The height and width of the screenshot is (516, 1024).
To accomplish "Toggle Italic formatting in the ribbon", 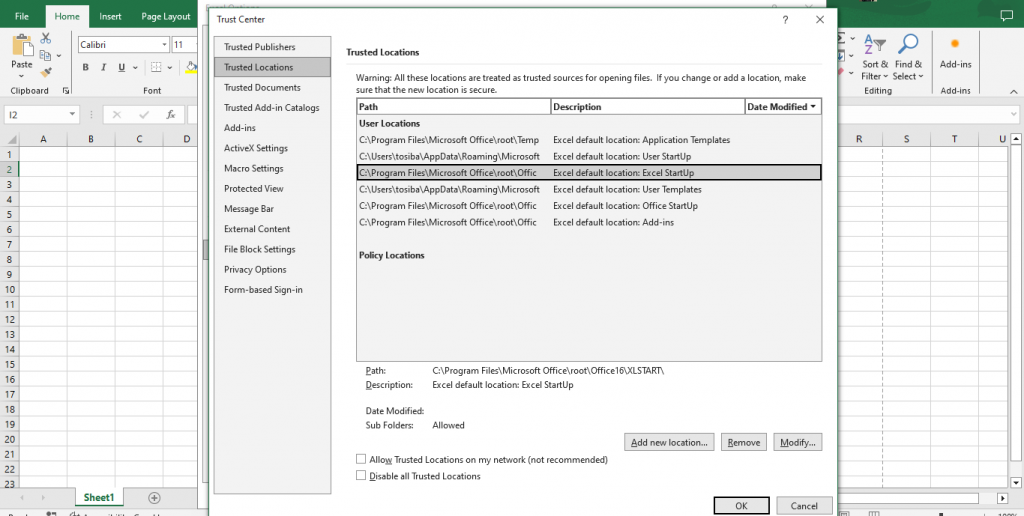I will [103, 68].
